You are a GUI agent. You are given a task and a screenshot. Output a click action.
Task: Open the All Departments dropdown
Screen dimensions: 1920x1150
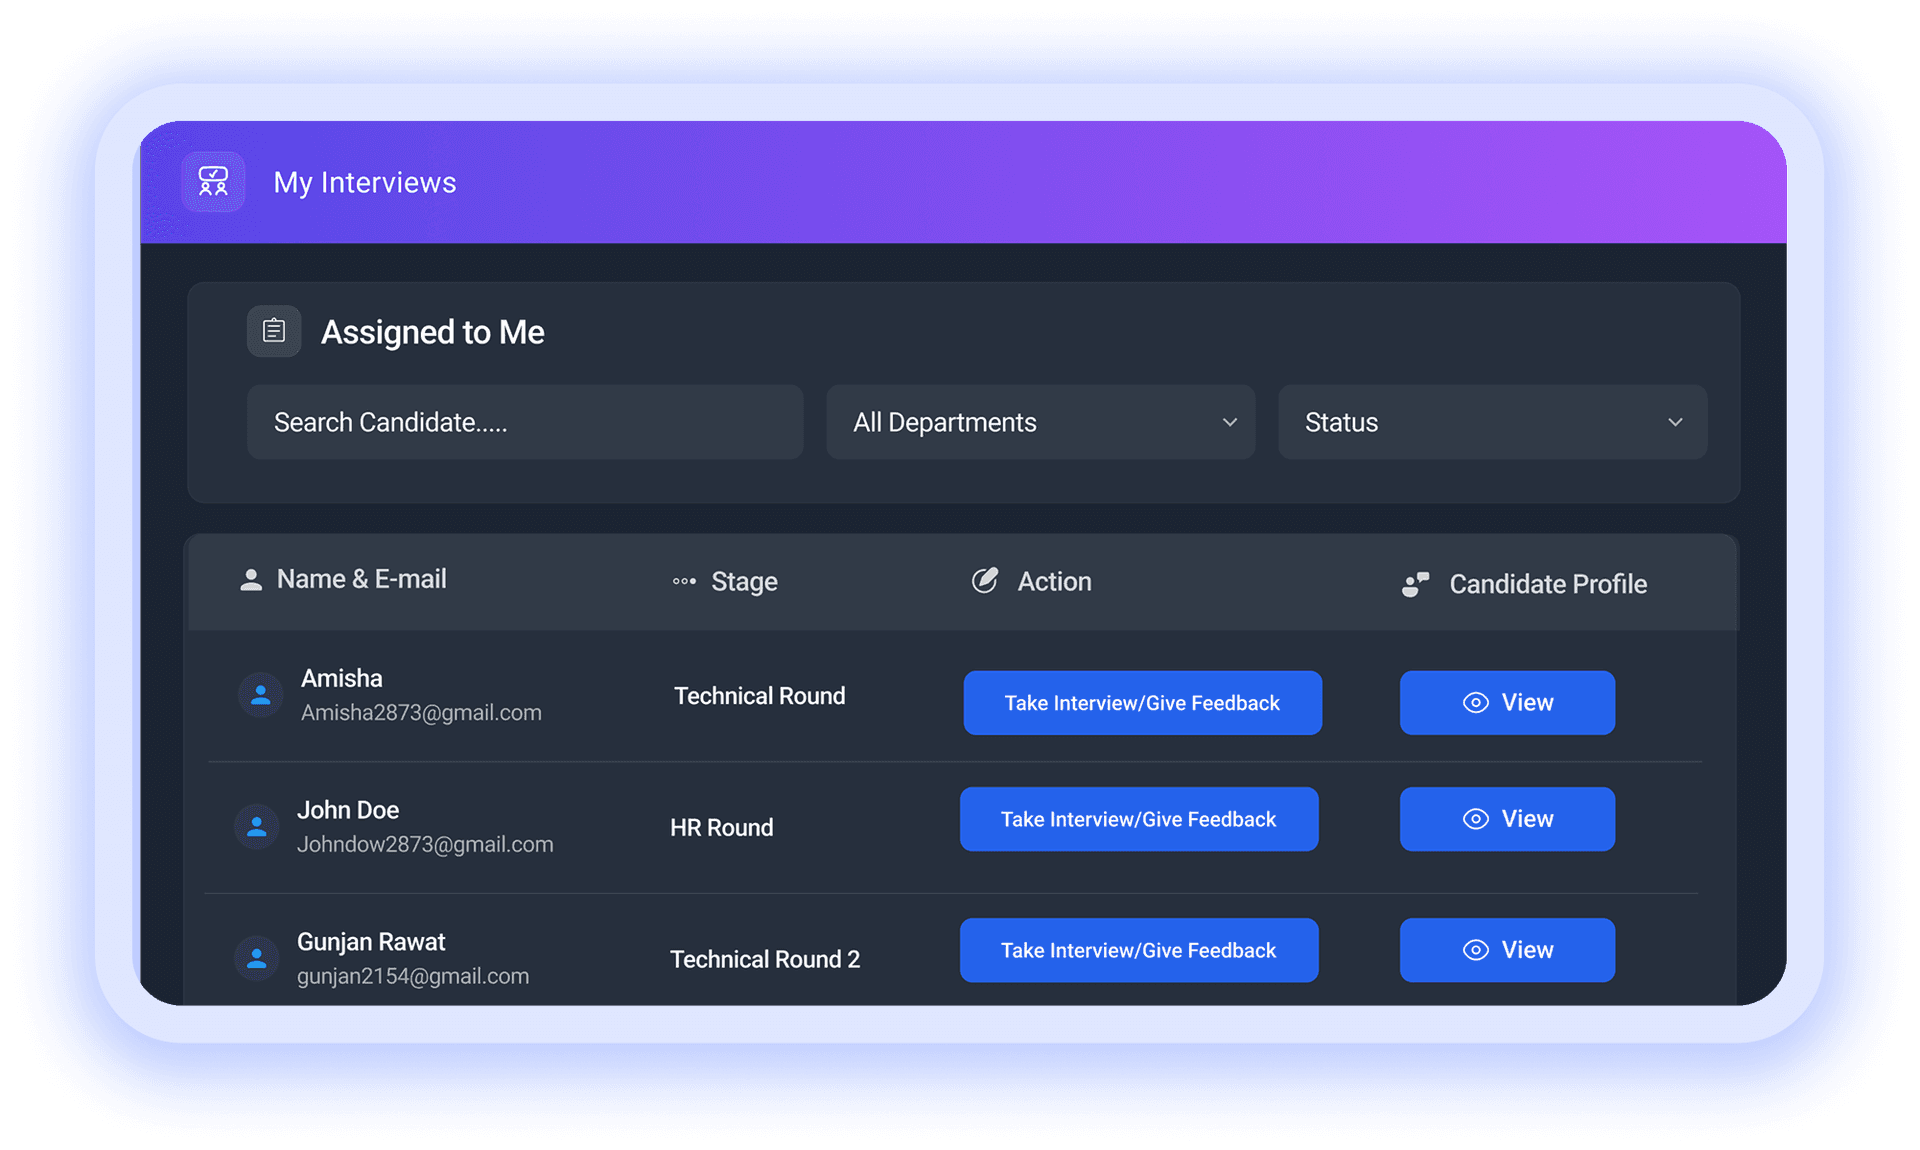coord(1040,422)
